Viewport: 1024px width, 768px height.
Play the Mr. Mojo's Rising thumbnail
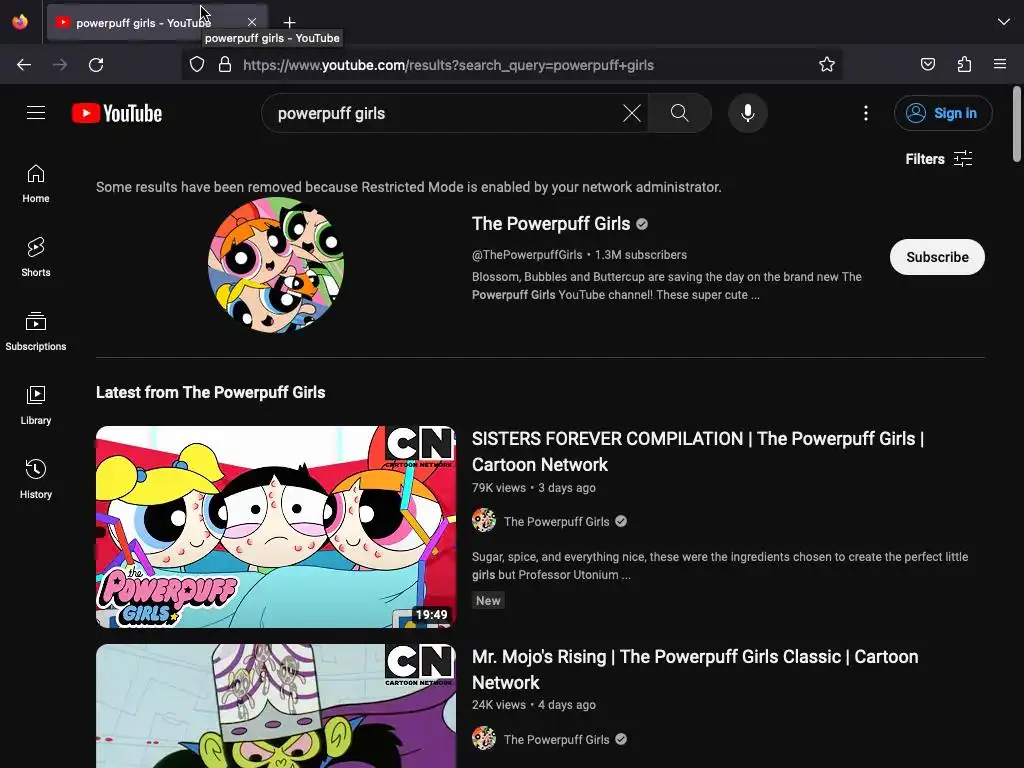click(276, 706)
